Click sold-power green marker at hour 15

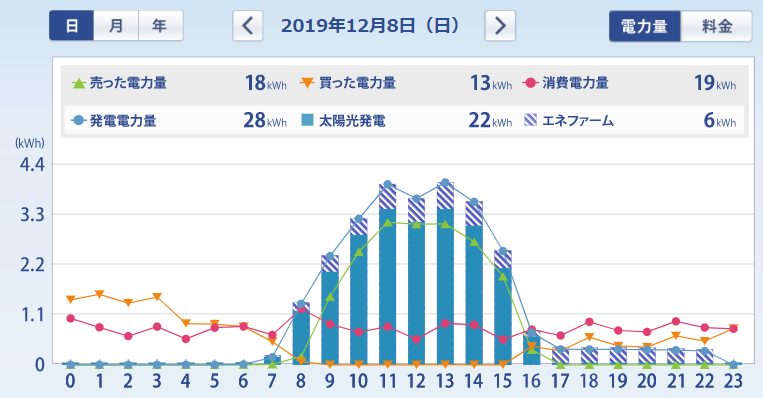(503, 276)
